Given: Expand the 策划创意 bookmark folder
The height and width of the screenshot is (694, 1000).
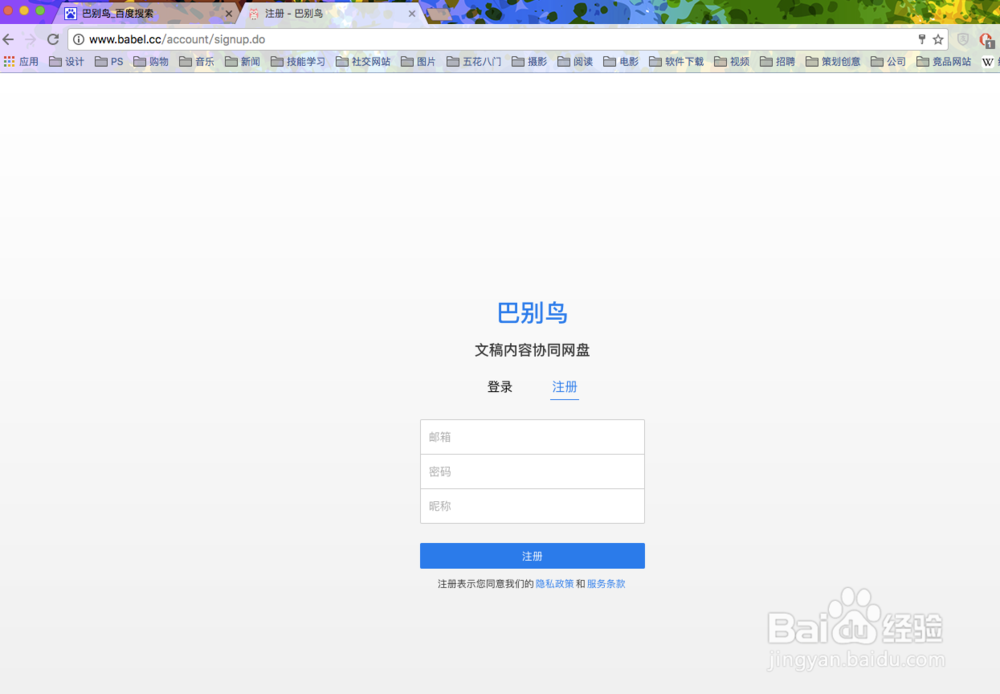Looking at the screenshot, I should pyautogui.click(x=833, y=61).
